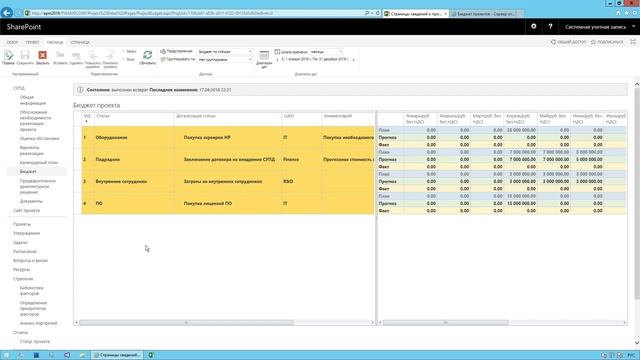This screenshot has width=640, height=360.
Task: Open Задачи in left navigation
Action: click(20, 242)
